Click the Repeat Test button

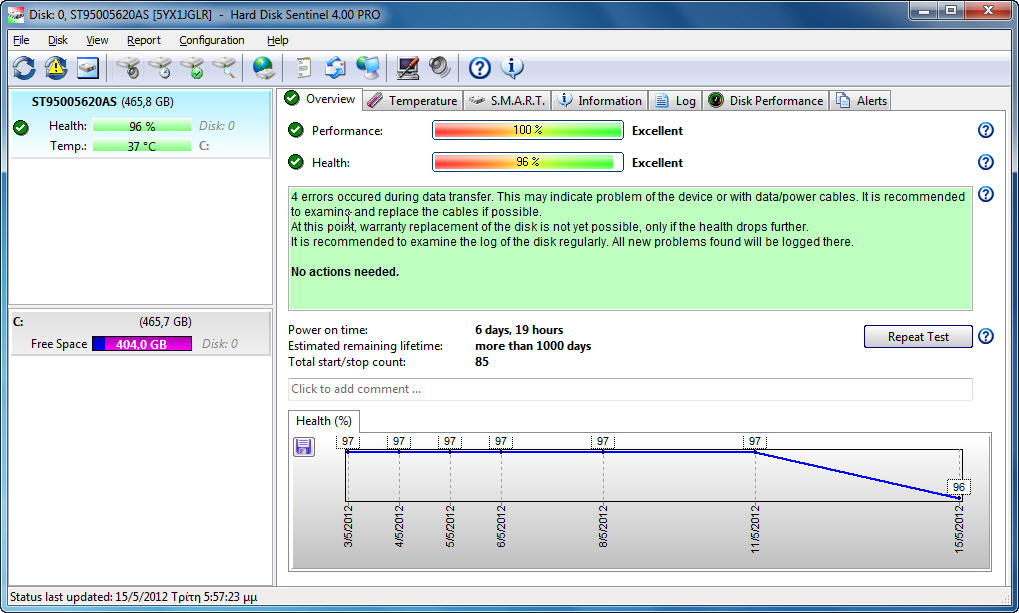[918, 337]
